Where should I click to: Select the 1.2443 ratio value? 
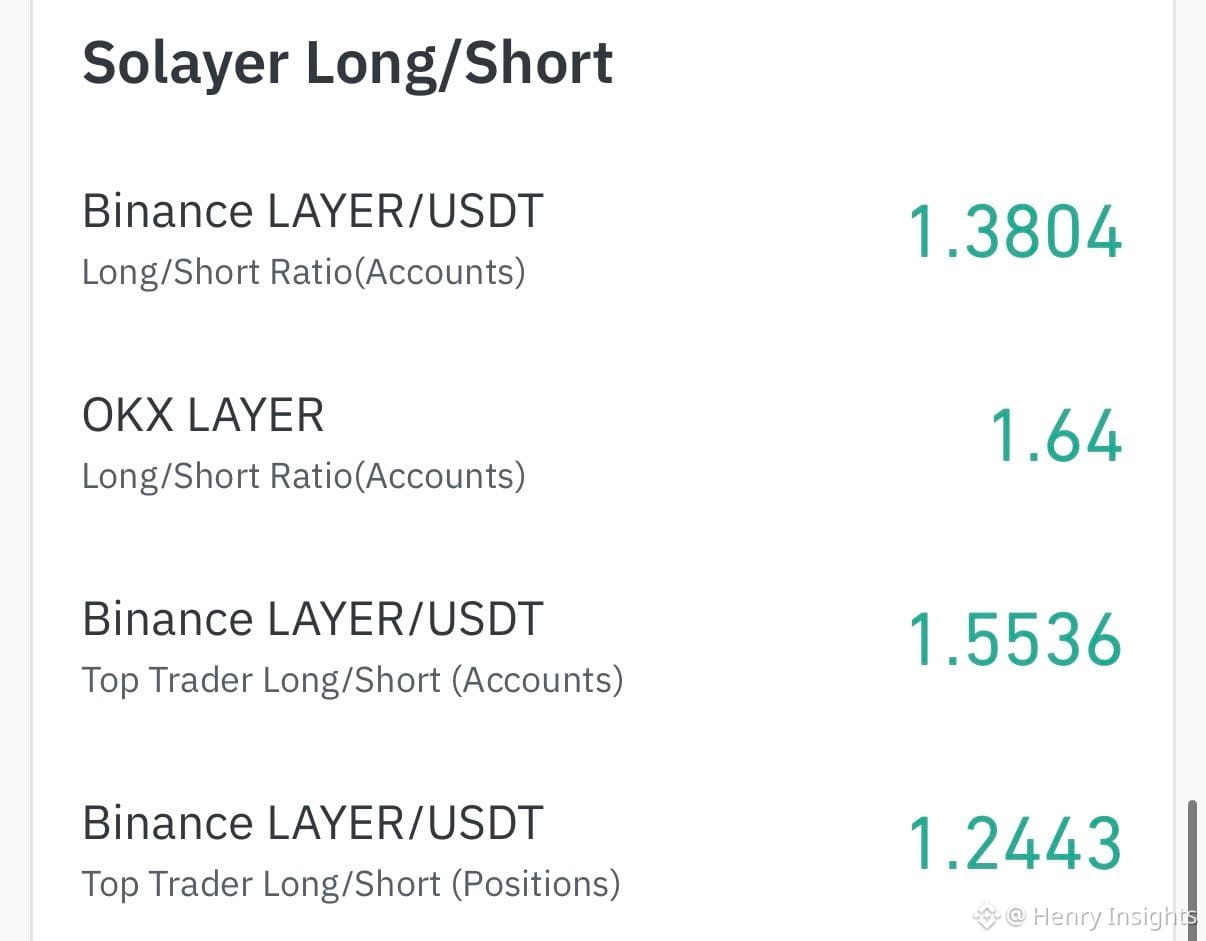click(1016, 844)
